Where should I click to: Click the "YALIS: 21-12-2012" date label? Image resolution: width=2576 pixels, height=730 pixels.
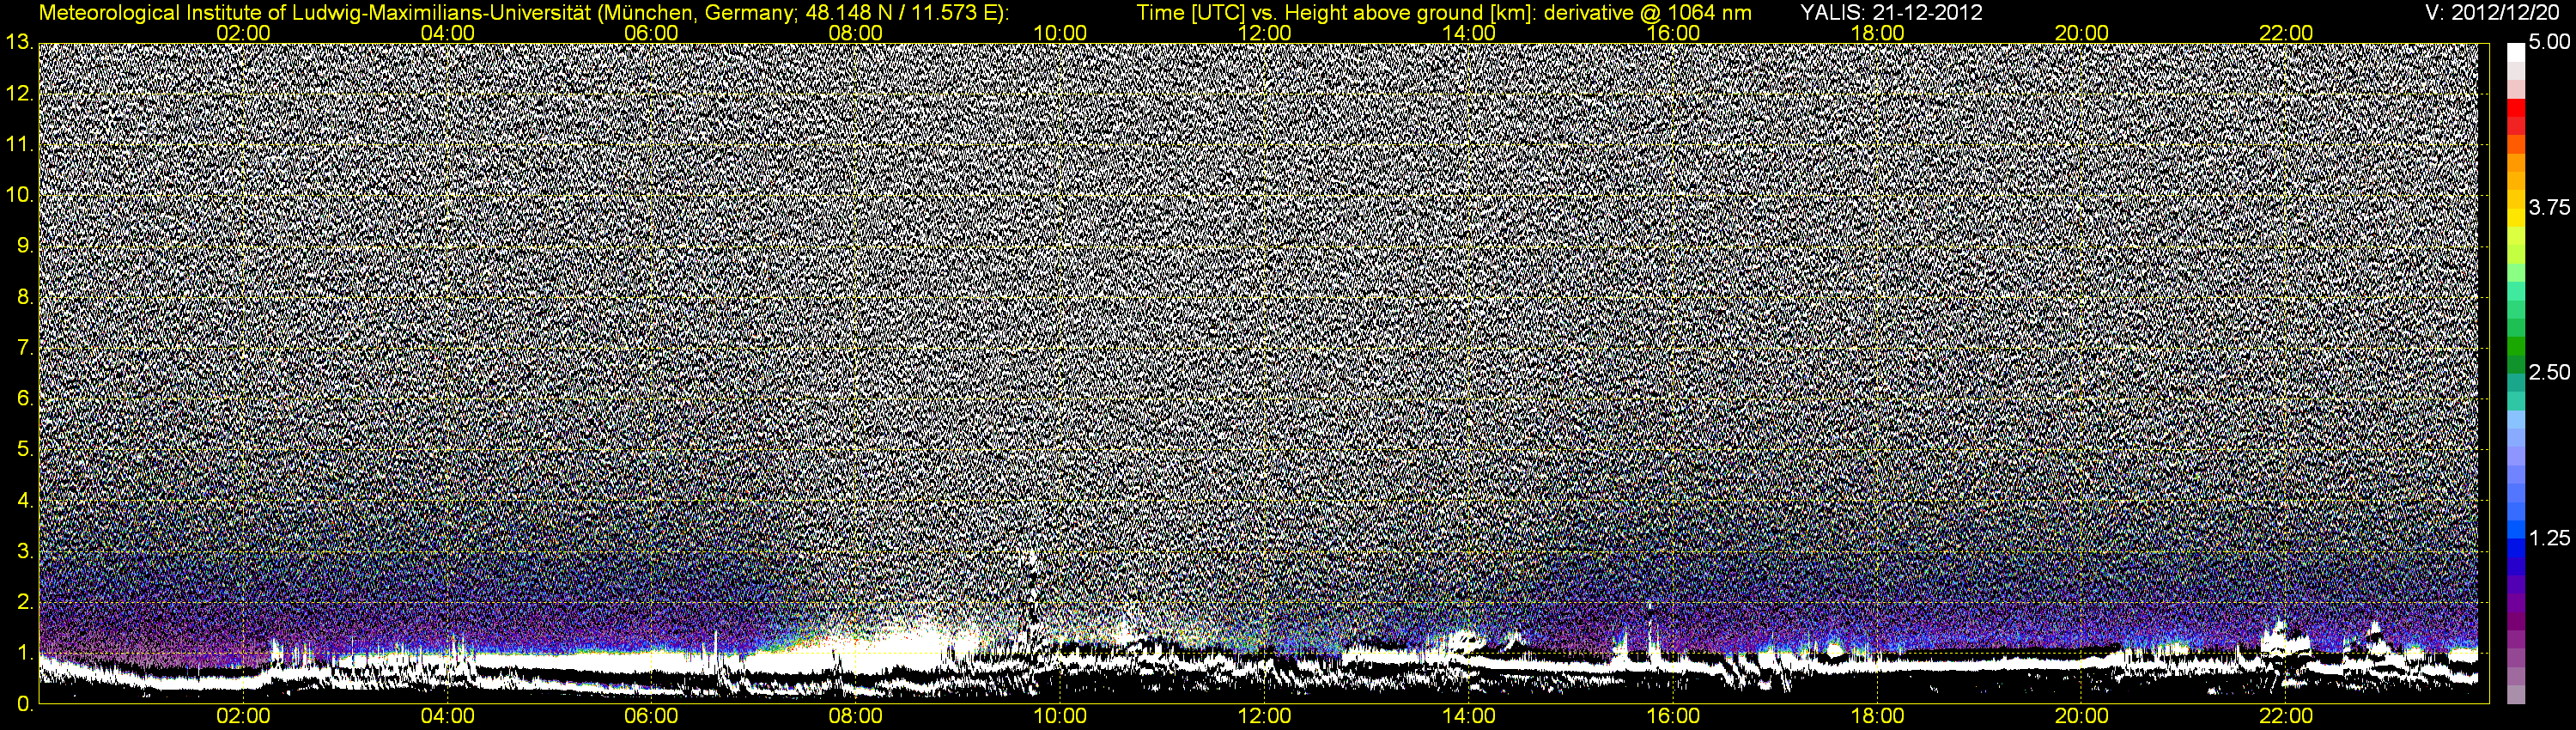point(1892,13)
